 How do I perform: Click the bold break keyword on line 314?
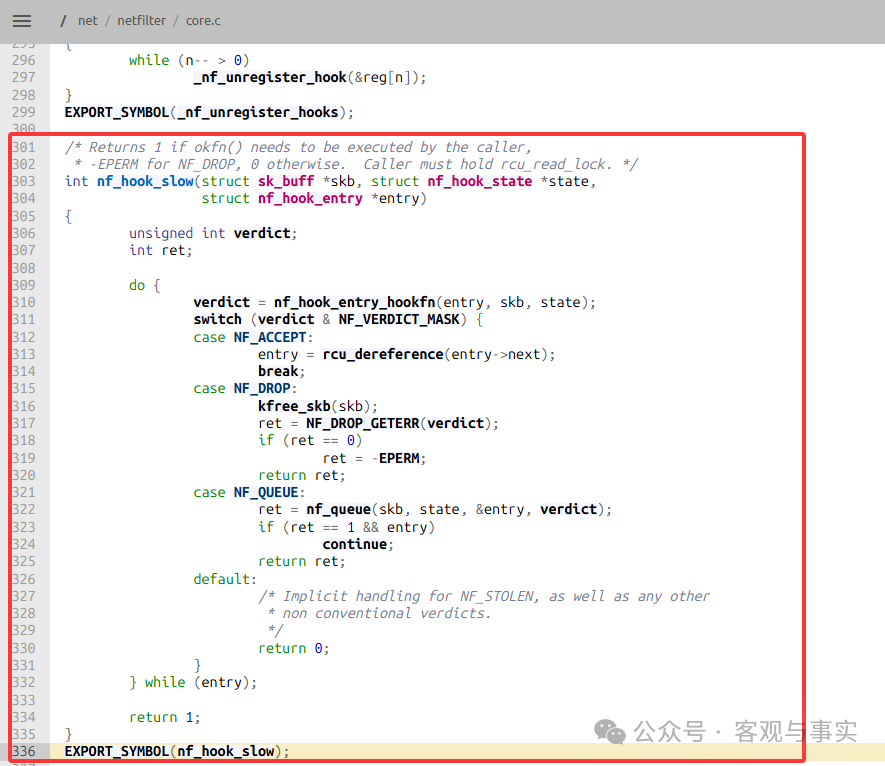[278, 371]
